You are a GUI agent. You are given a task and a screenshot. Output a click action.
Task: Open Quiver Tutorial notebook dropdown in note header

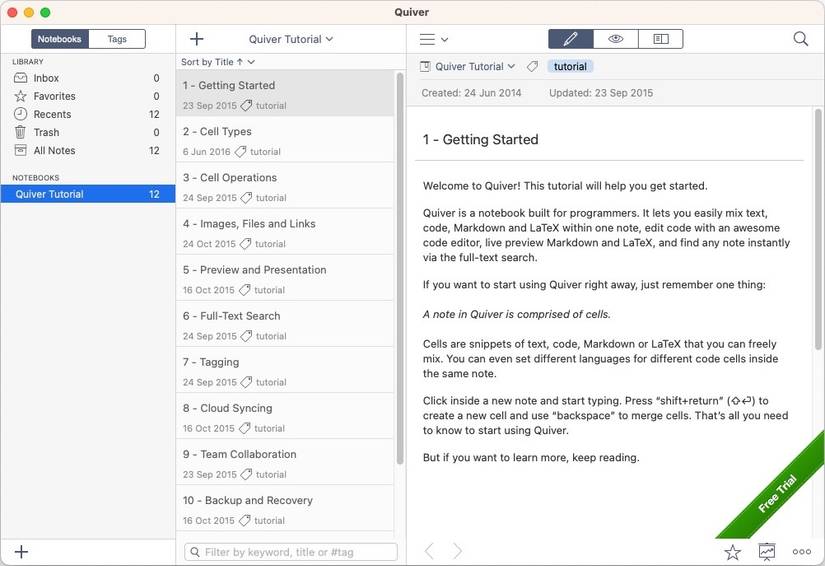pyautogui.click(x=468, y=66)
